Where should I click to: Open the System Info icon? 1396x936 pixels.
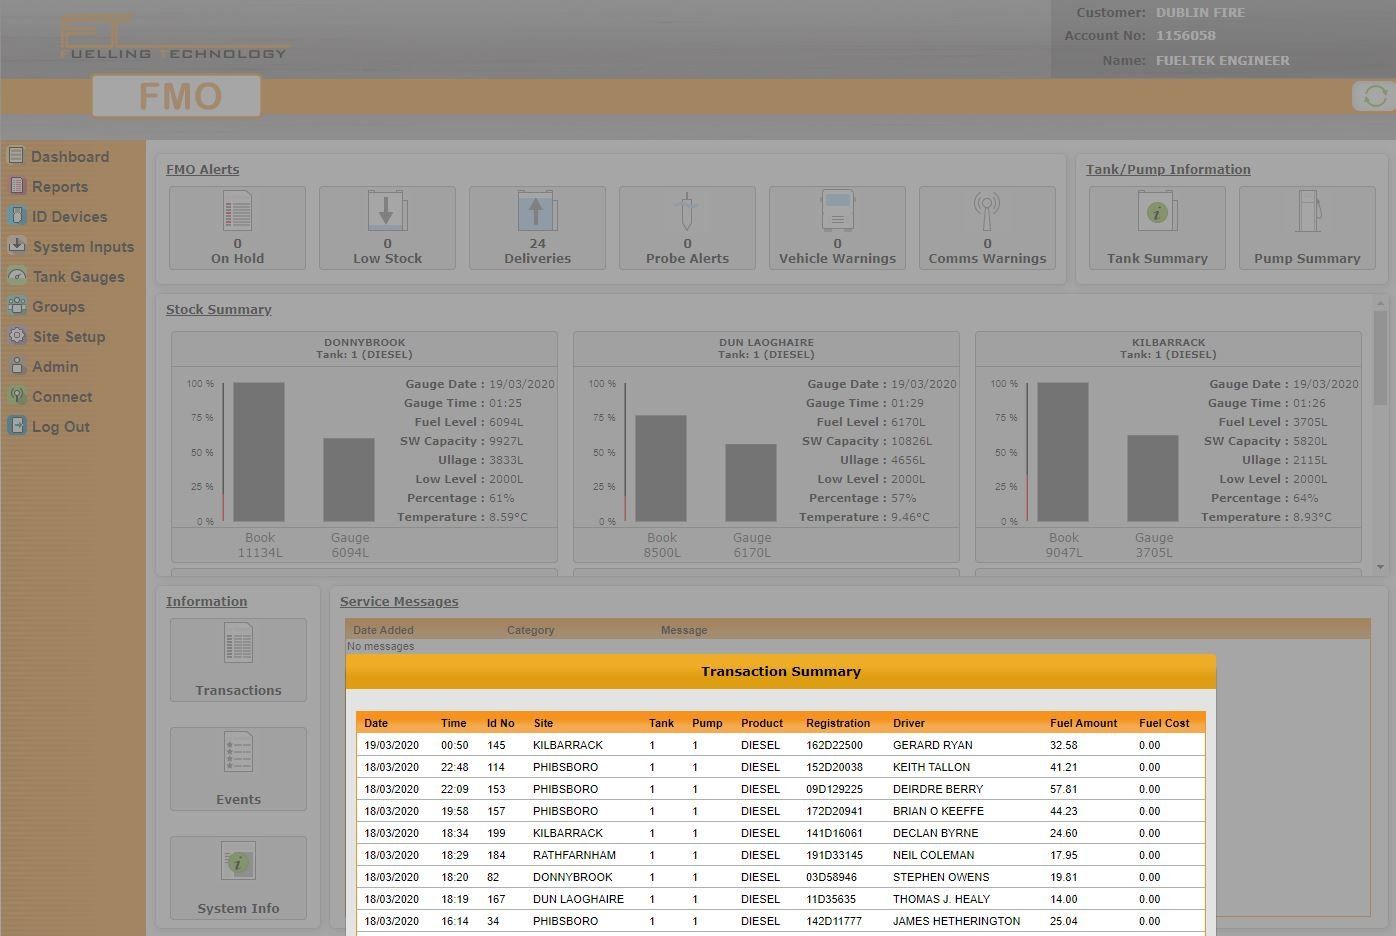tap(238, 861)
